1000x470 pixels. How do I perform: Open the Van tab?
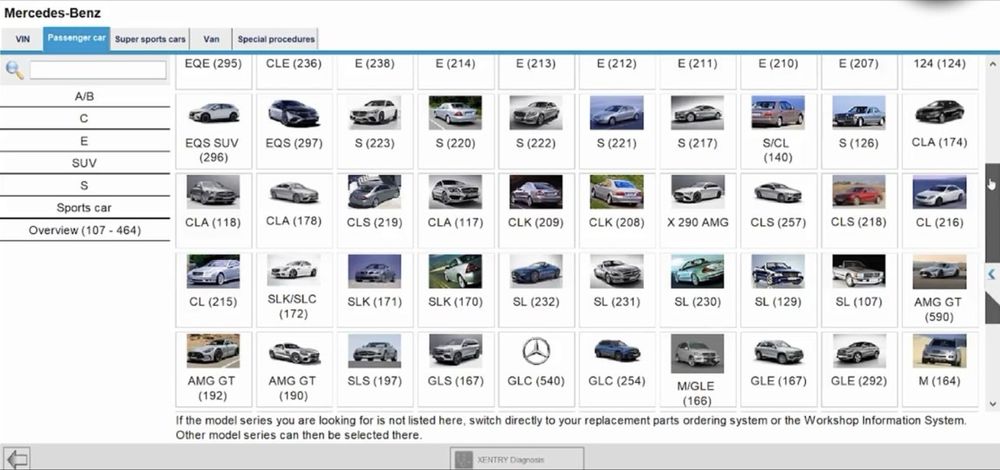[211, 39]
